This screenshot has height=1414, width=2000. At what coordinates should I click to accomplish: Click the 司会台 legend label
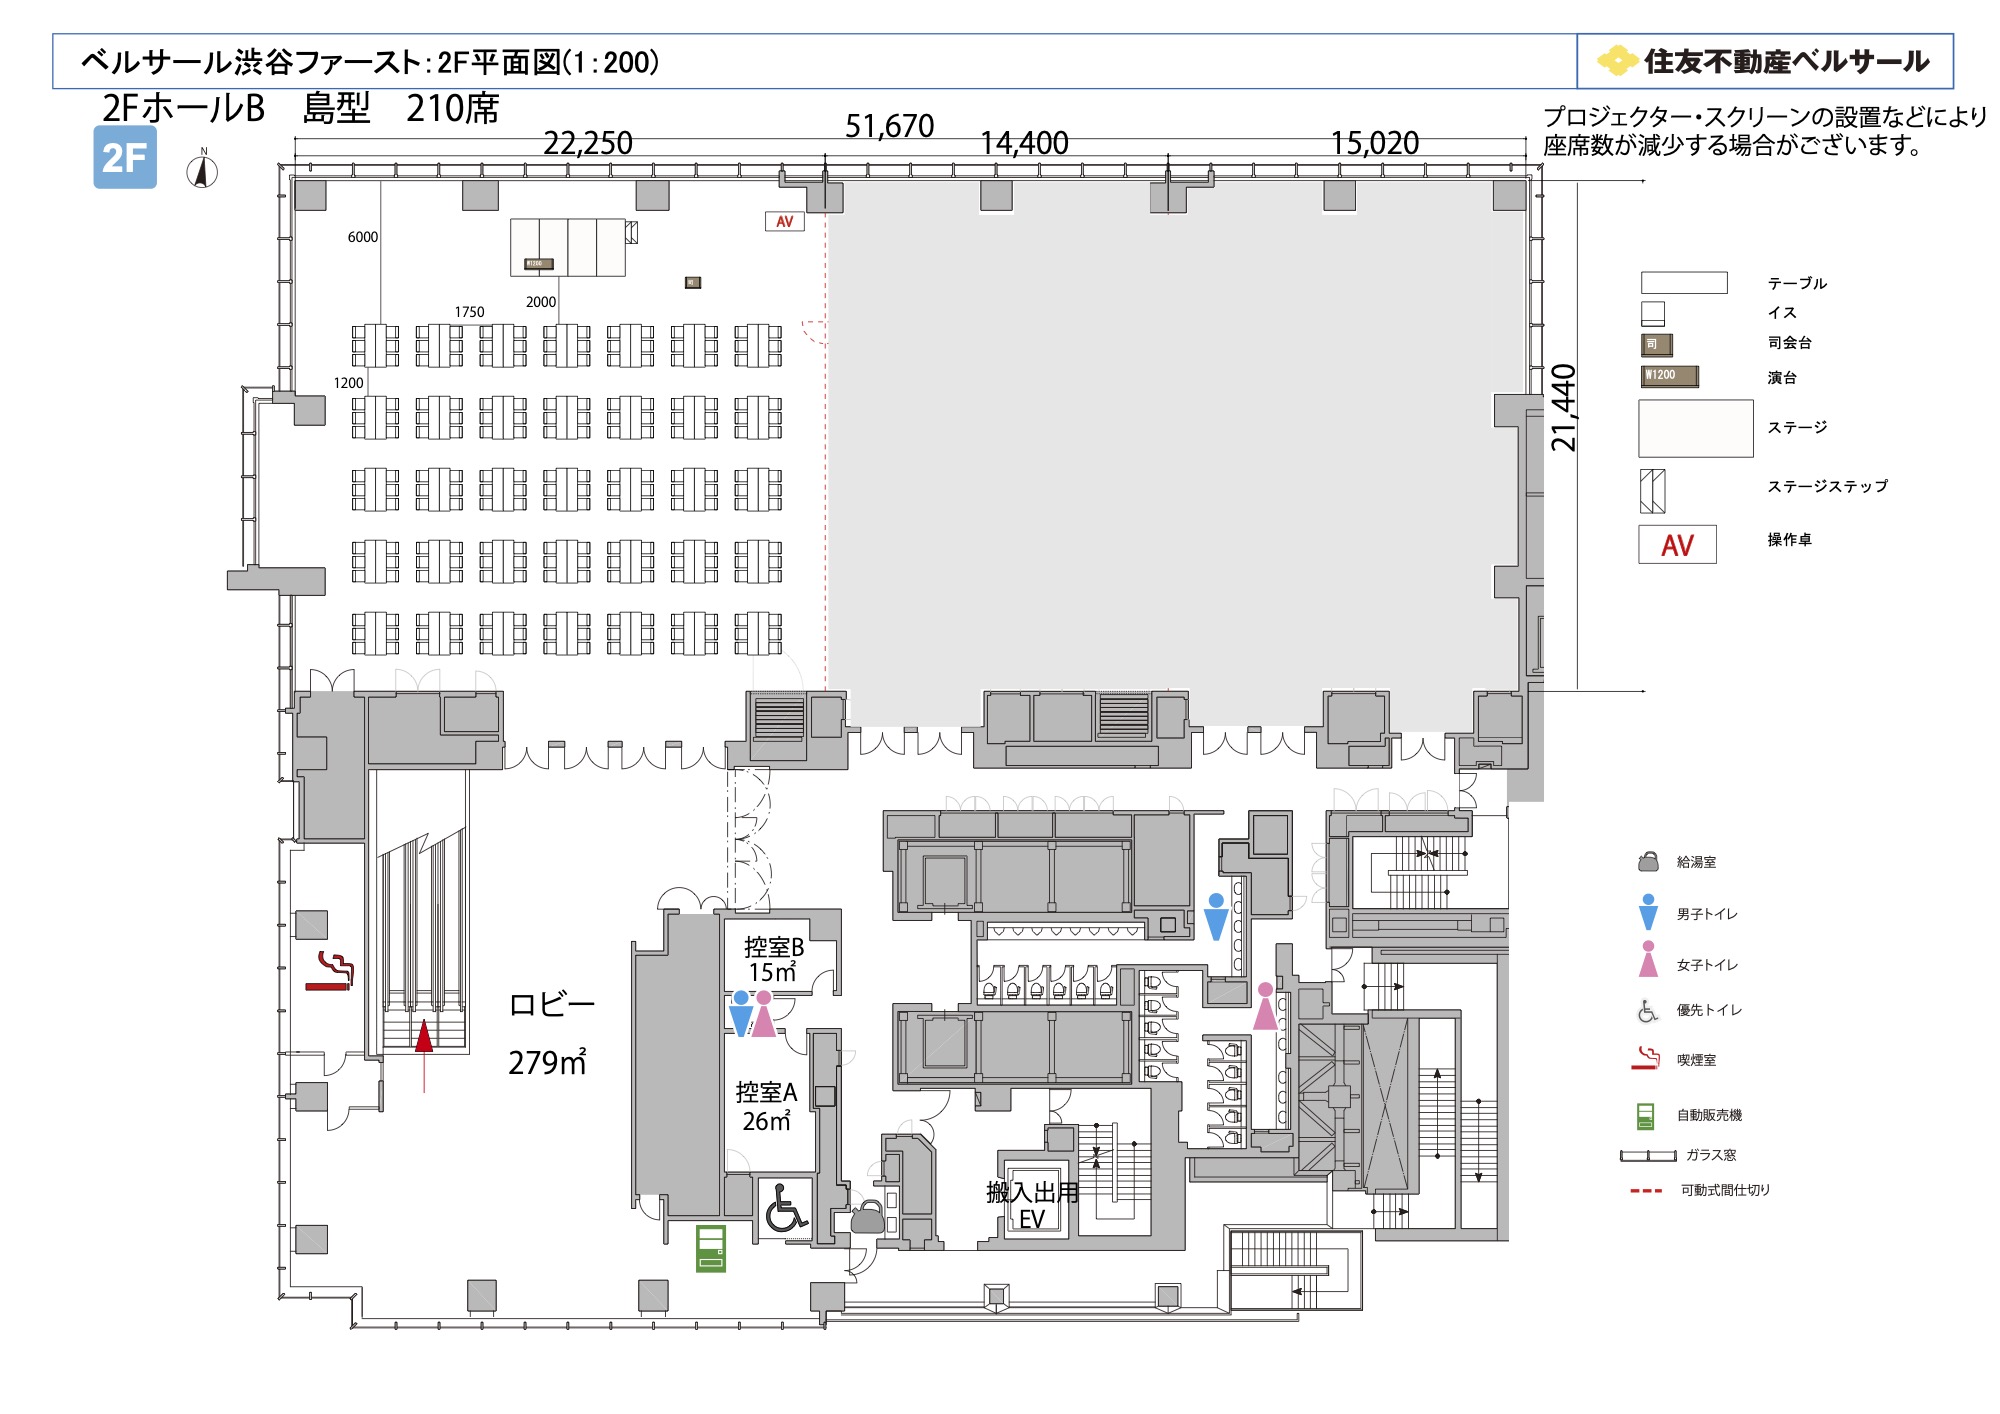point(1789,342)
